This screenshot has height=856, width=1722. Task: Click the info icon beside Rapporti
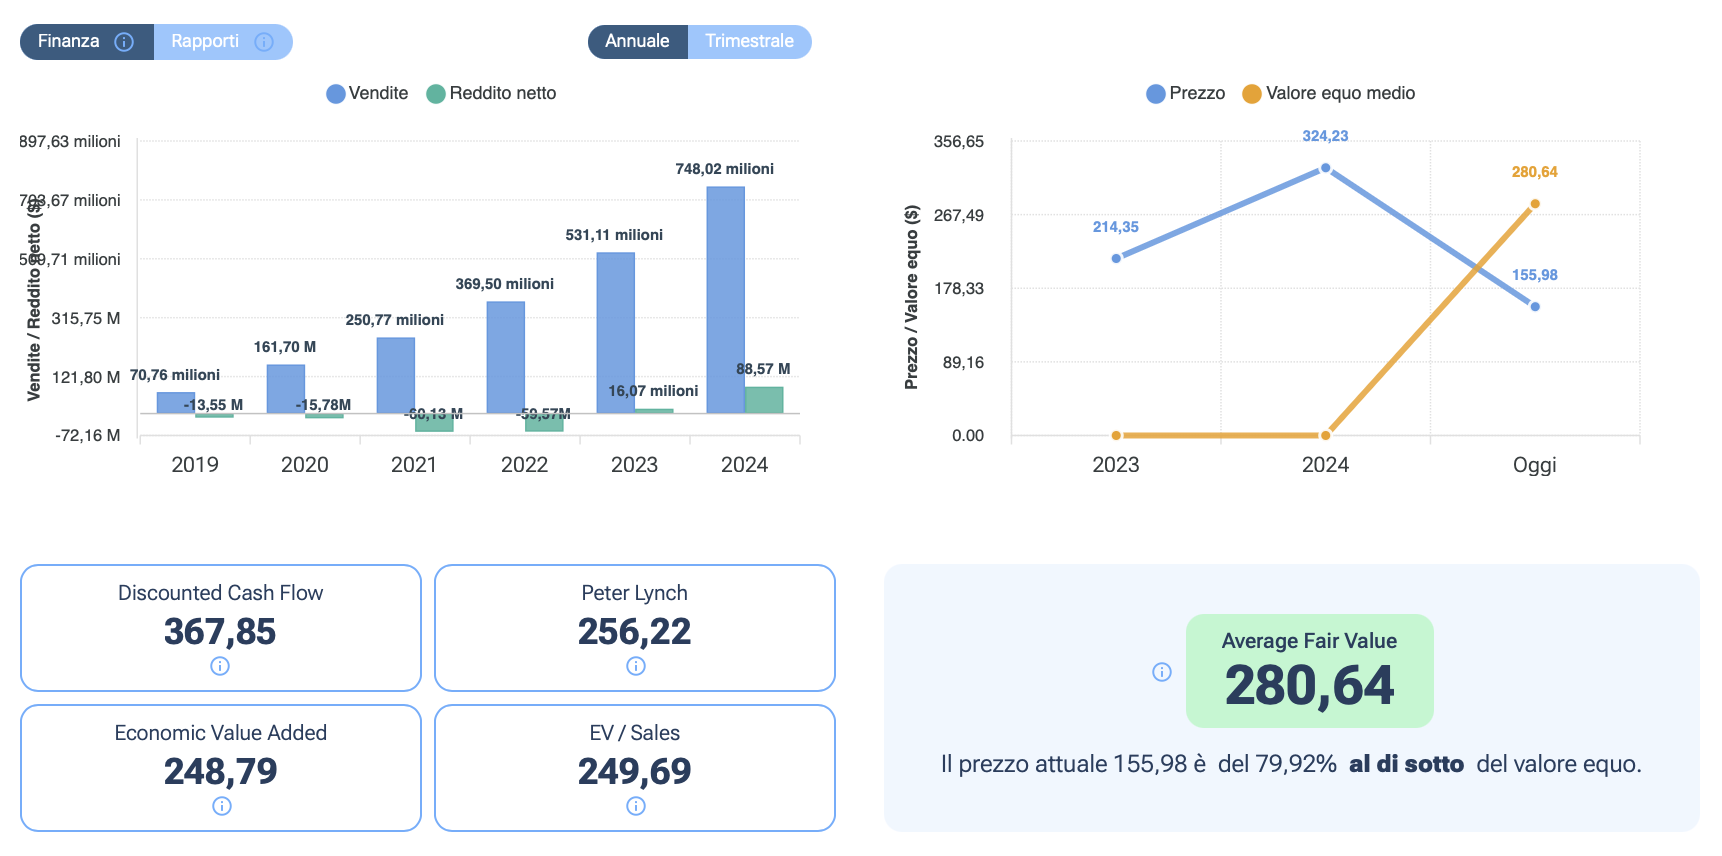(264, 42)
